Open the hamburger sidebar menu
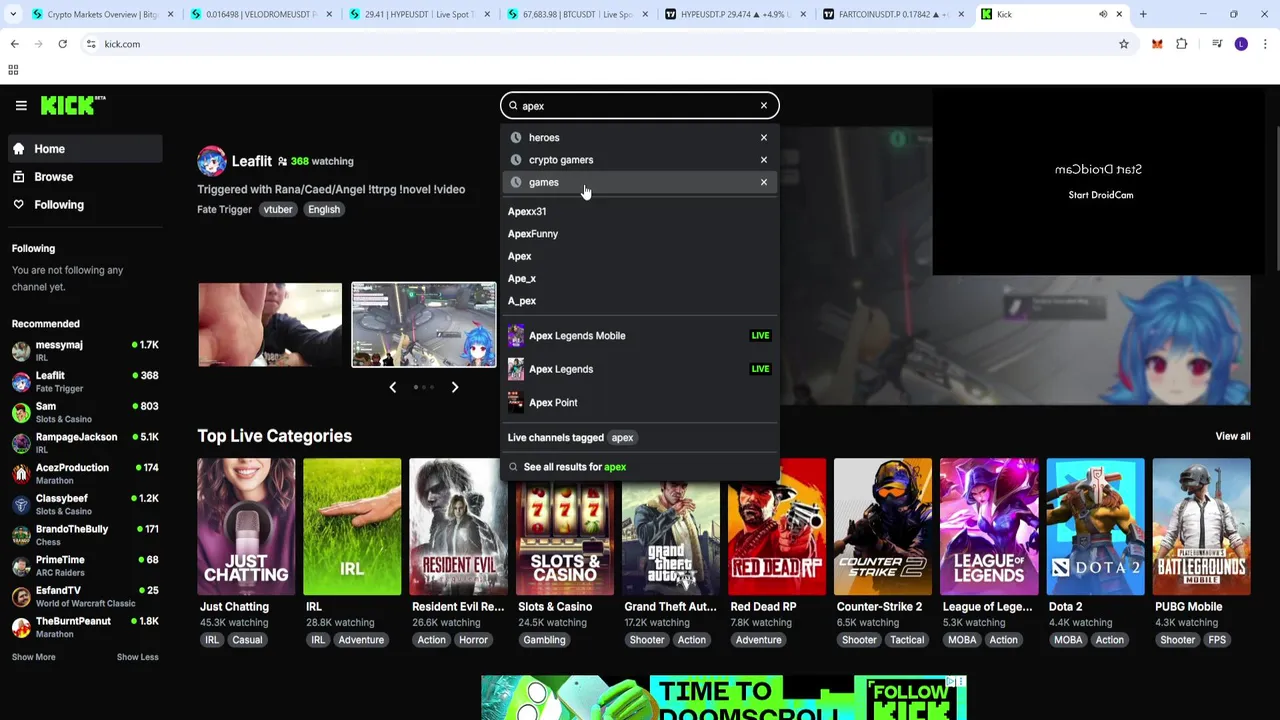 [x=21, y=105]
